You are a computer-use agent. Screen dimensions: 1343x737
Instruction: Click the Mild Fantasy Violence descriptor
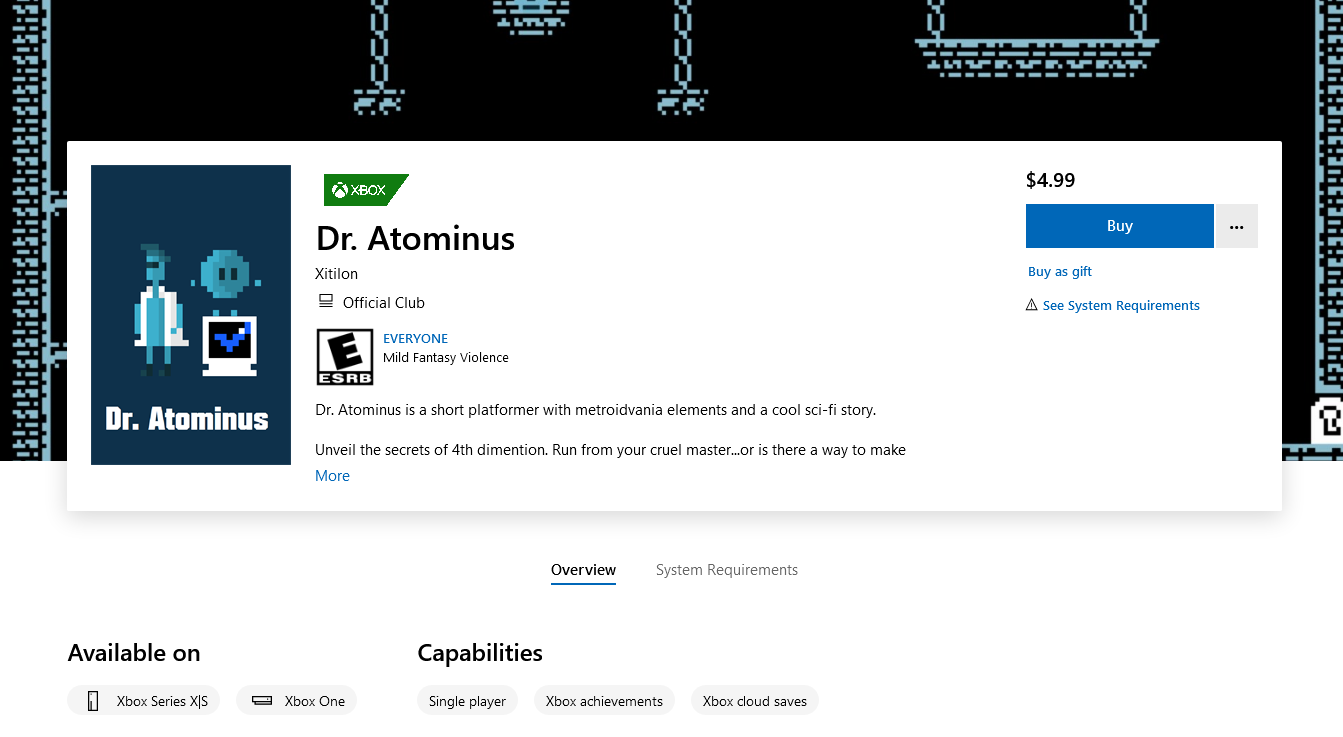446,358
